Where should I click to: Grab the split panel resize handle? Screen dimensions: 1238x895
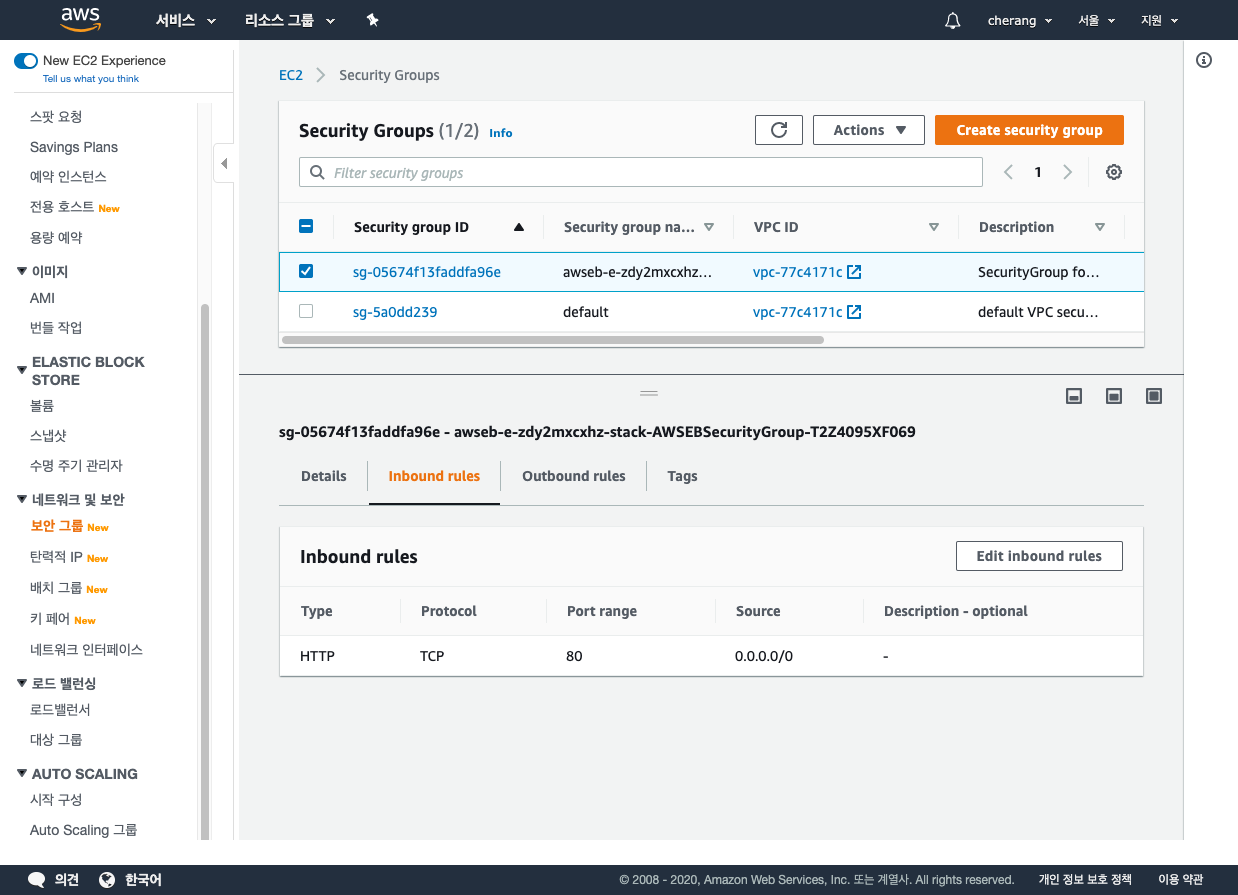[649, 393]
